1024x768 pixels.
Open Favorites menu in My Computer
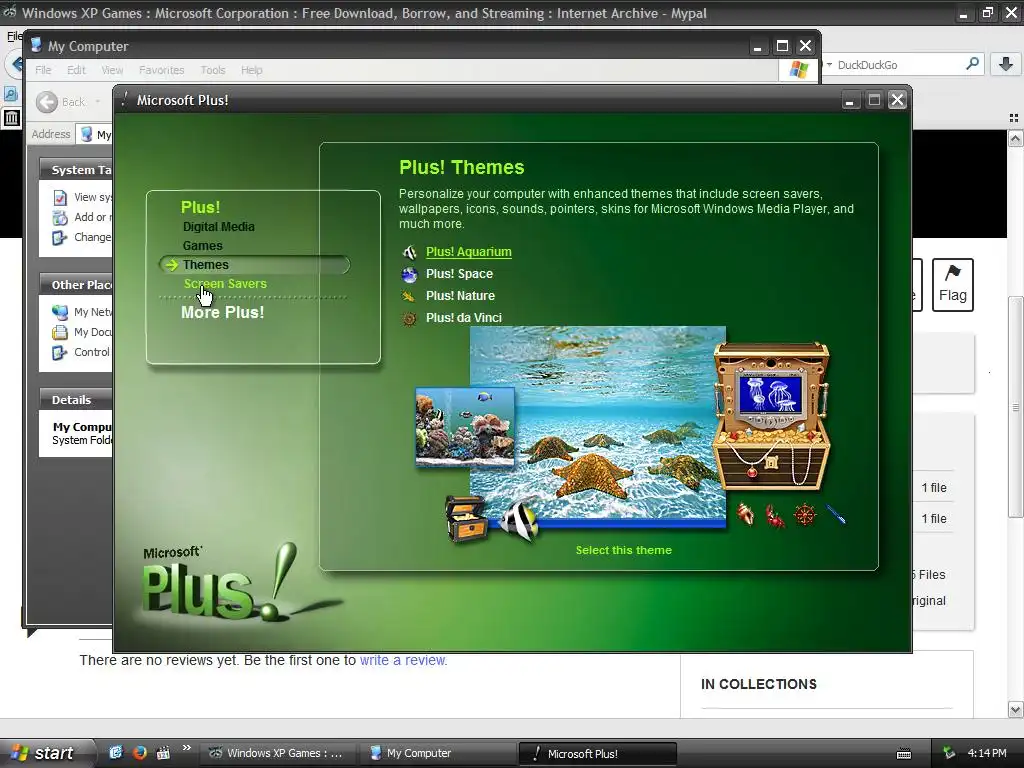pos(161,70)
